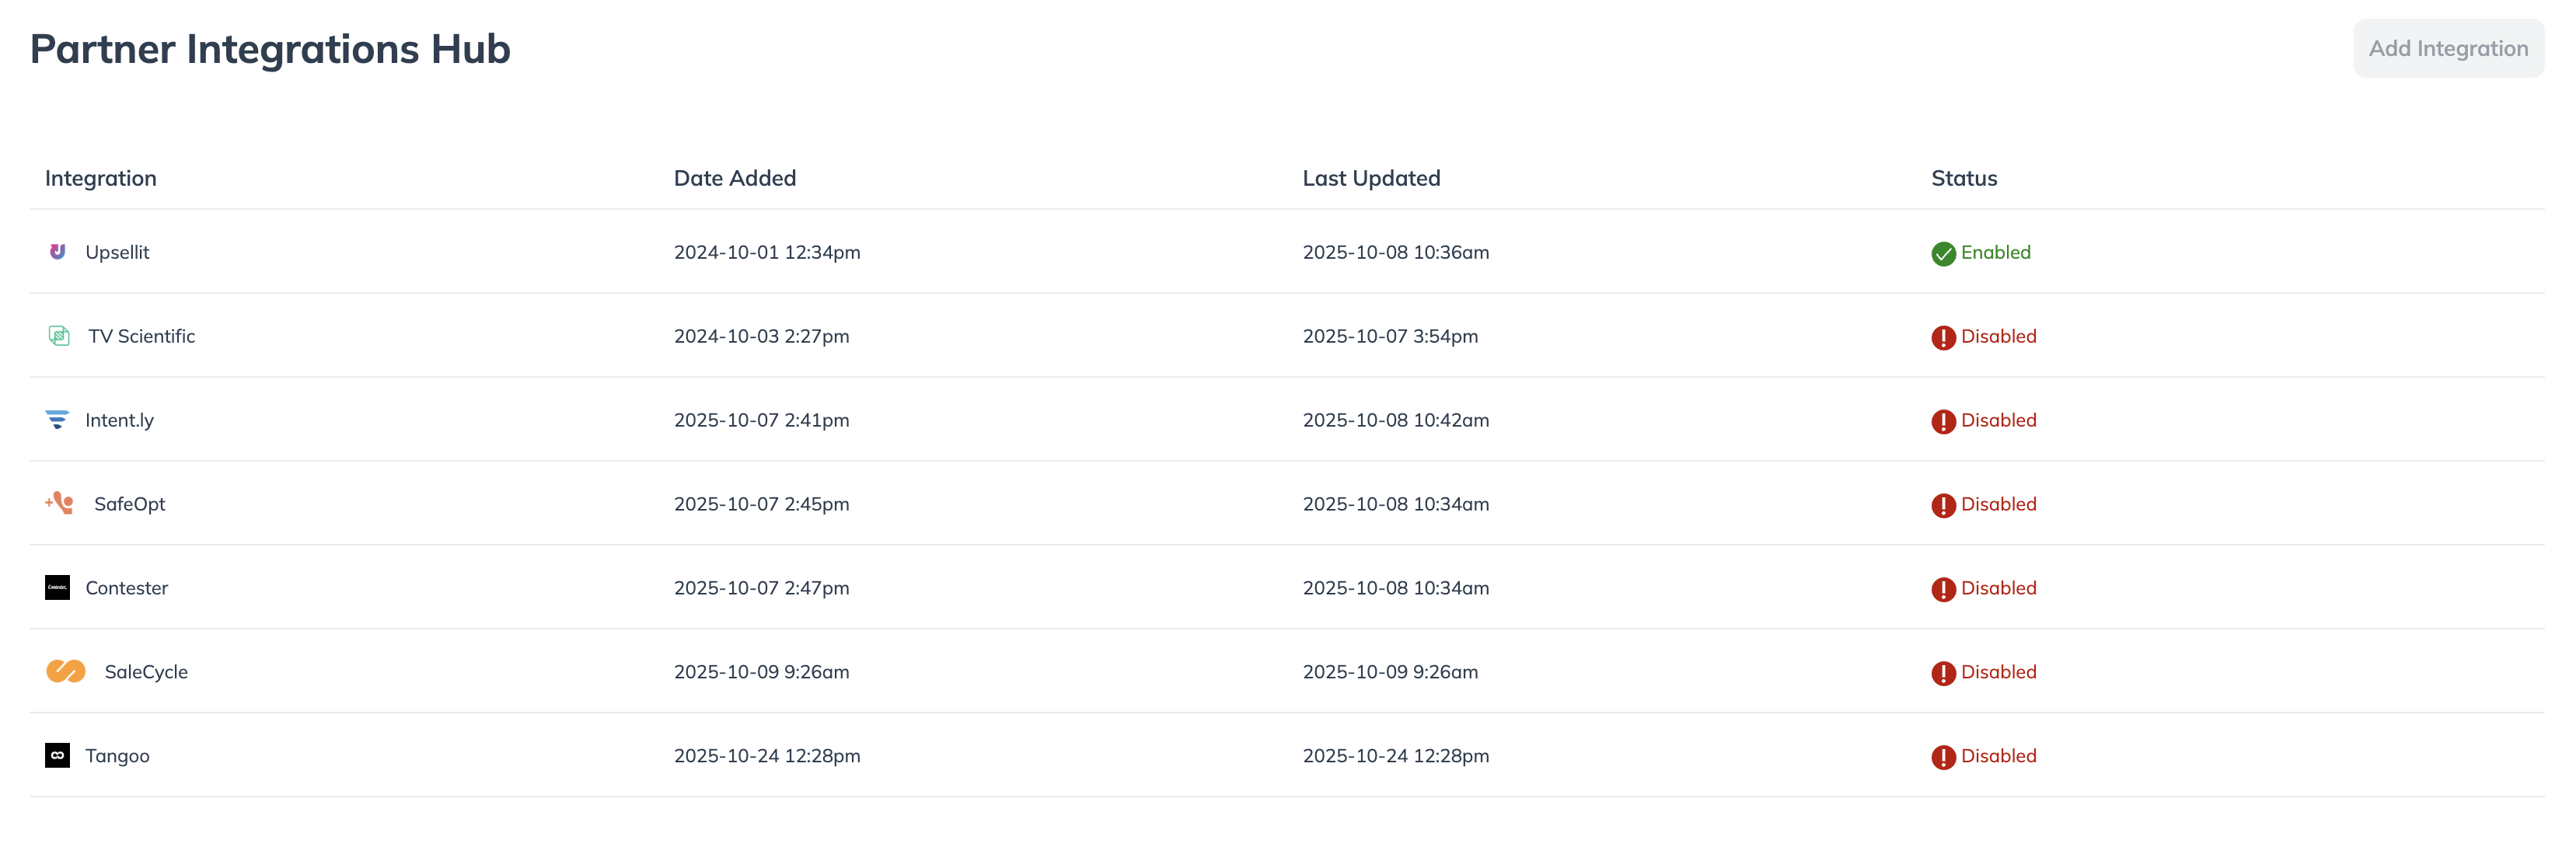Screen dimensions: 2576x847
Task: Sort by the Last Updated column header
Action: click(1370, 178)
